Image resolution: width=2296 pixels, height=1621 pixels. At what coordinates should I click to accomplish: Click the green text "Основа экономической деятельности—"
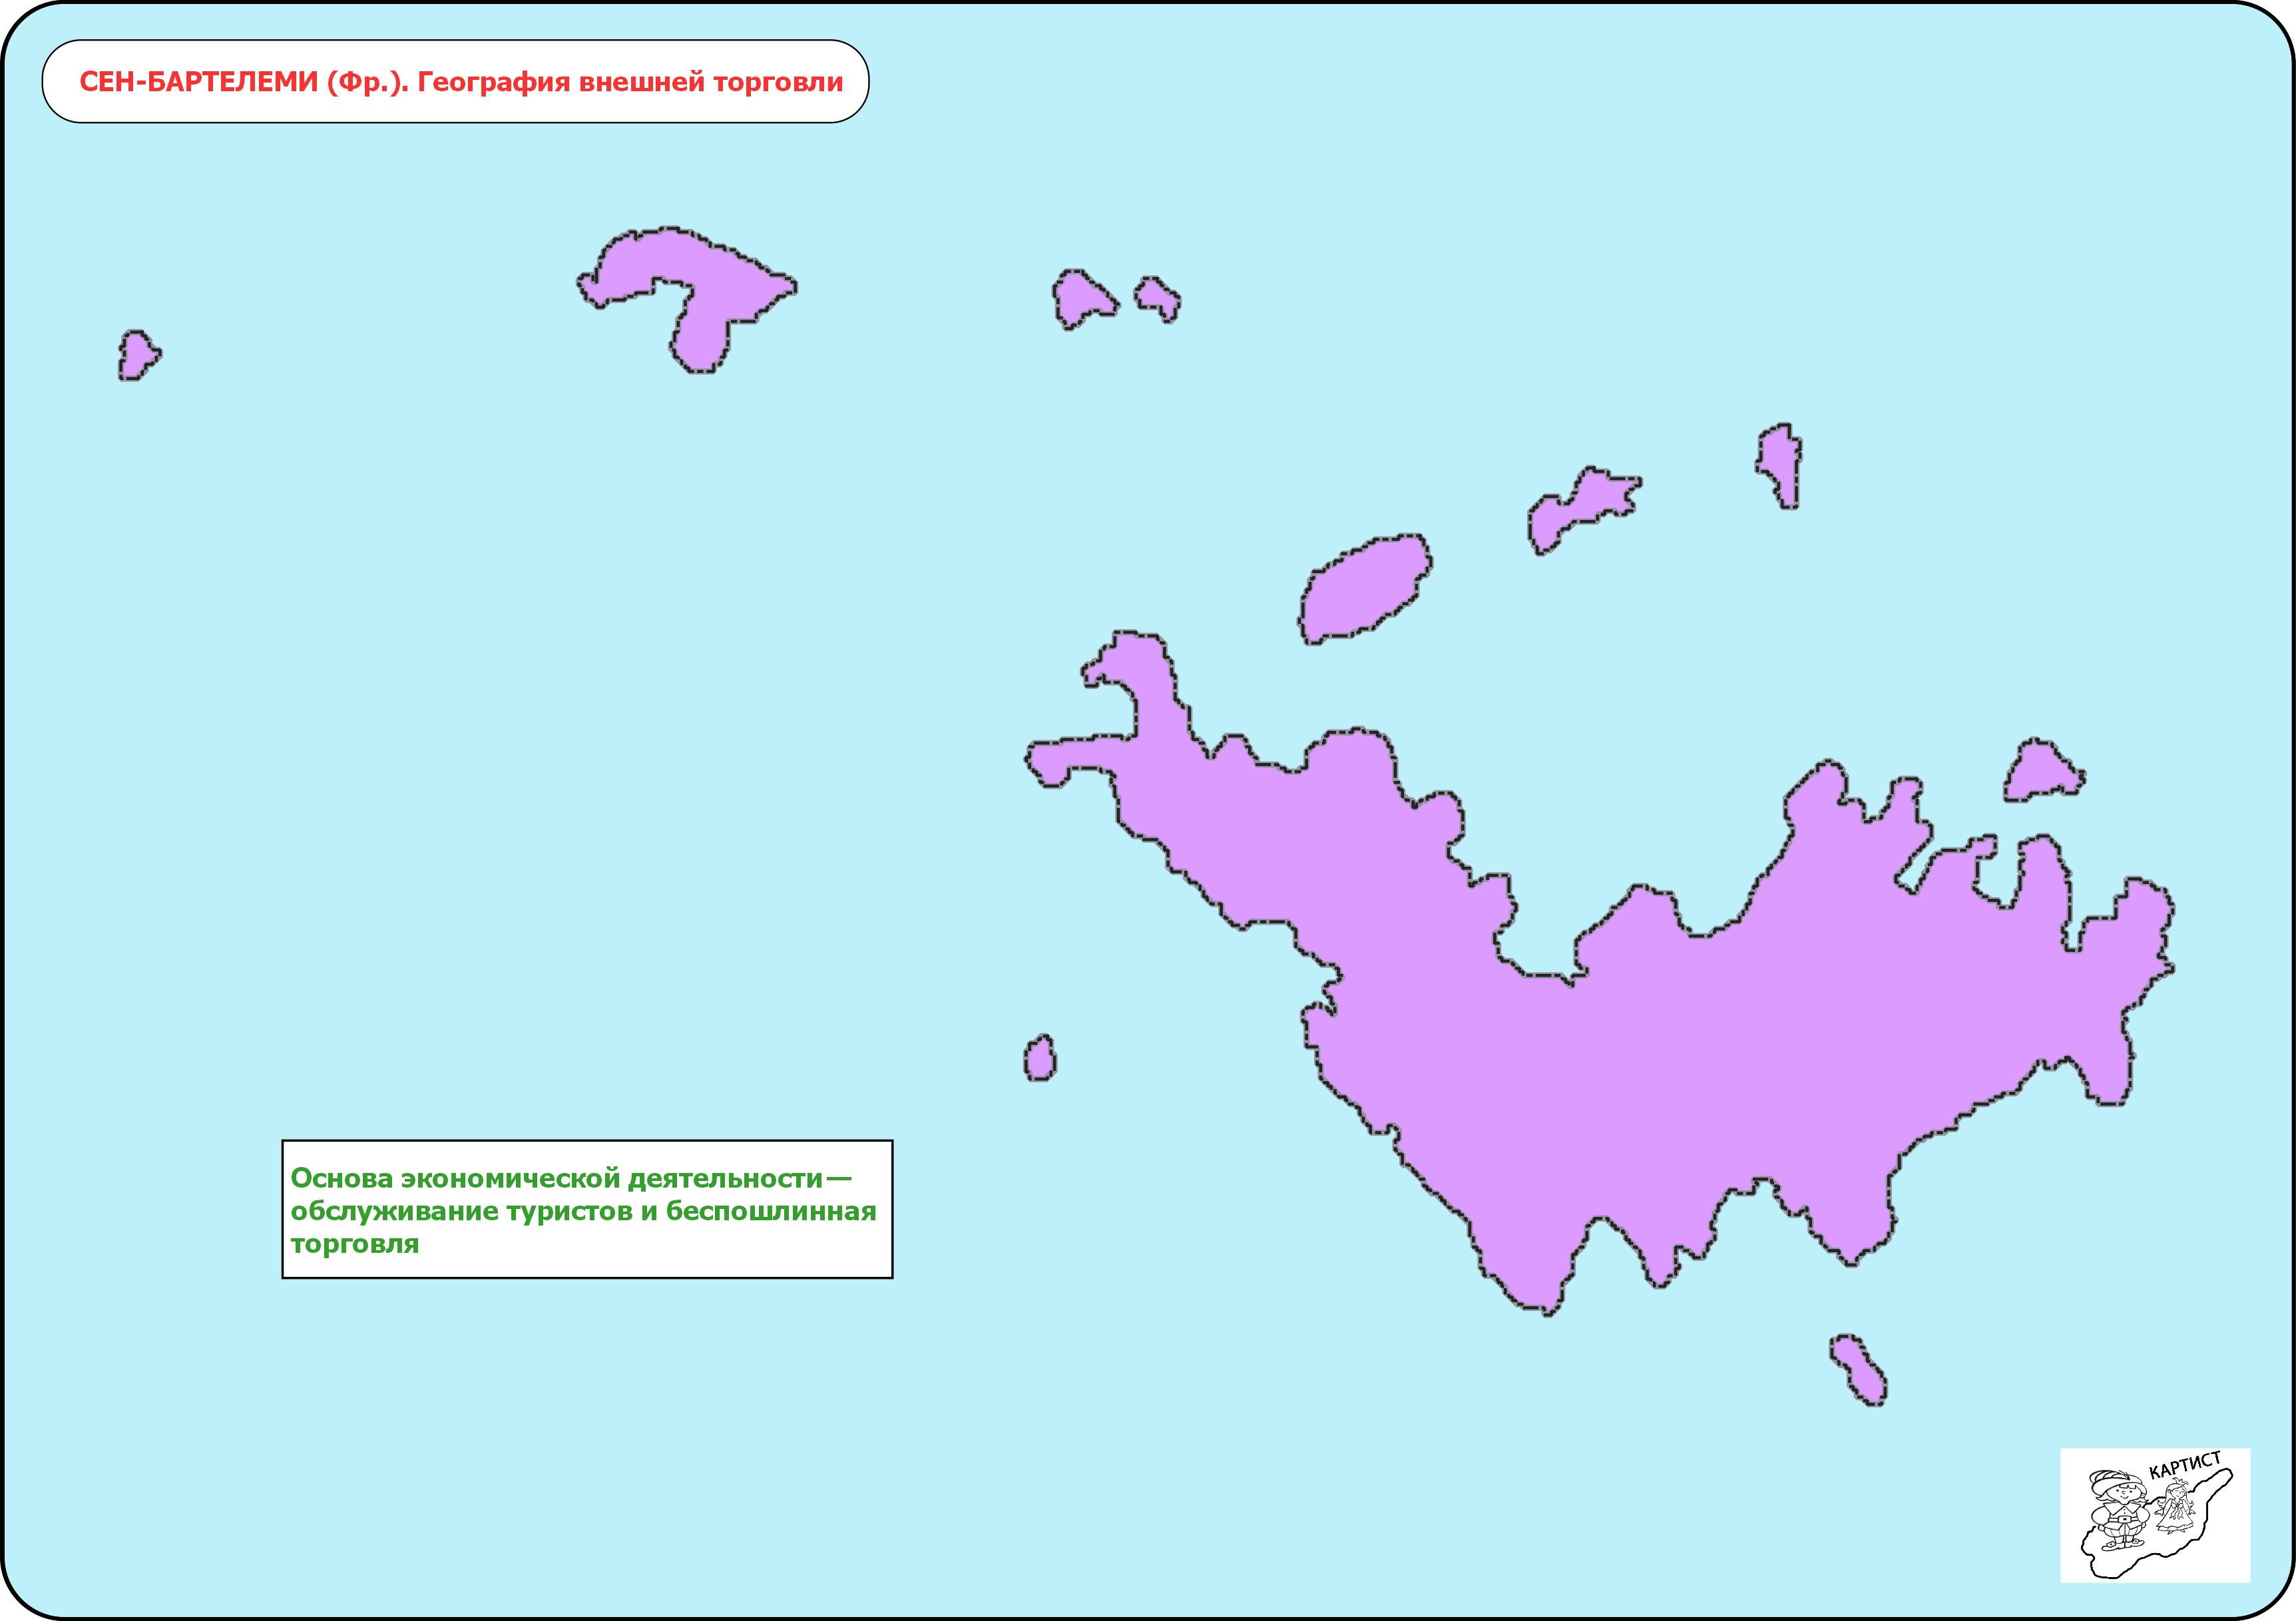[572, 1178]
